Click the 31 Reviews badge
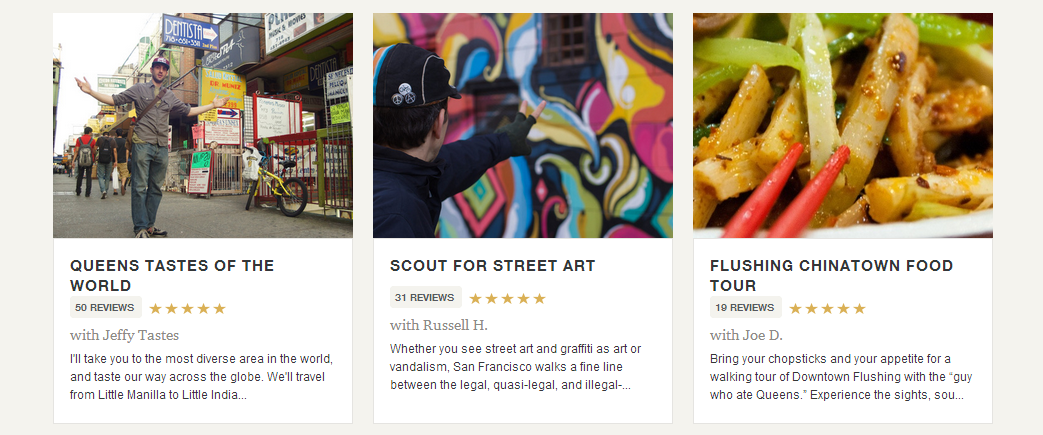Screen dimensions: 1043x435 pos(425,298)
